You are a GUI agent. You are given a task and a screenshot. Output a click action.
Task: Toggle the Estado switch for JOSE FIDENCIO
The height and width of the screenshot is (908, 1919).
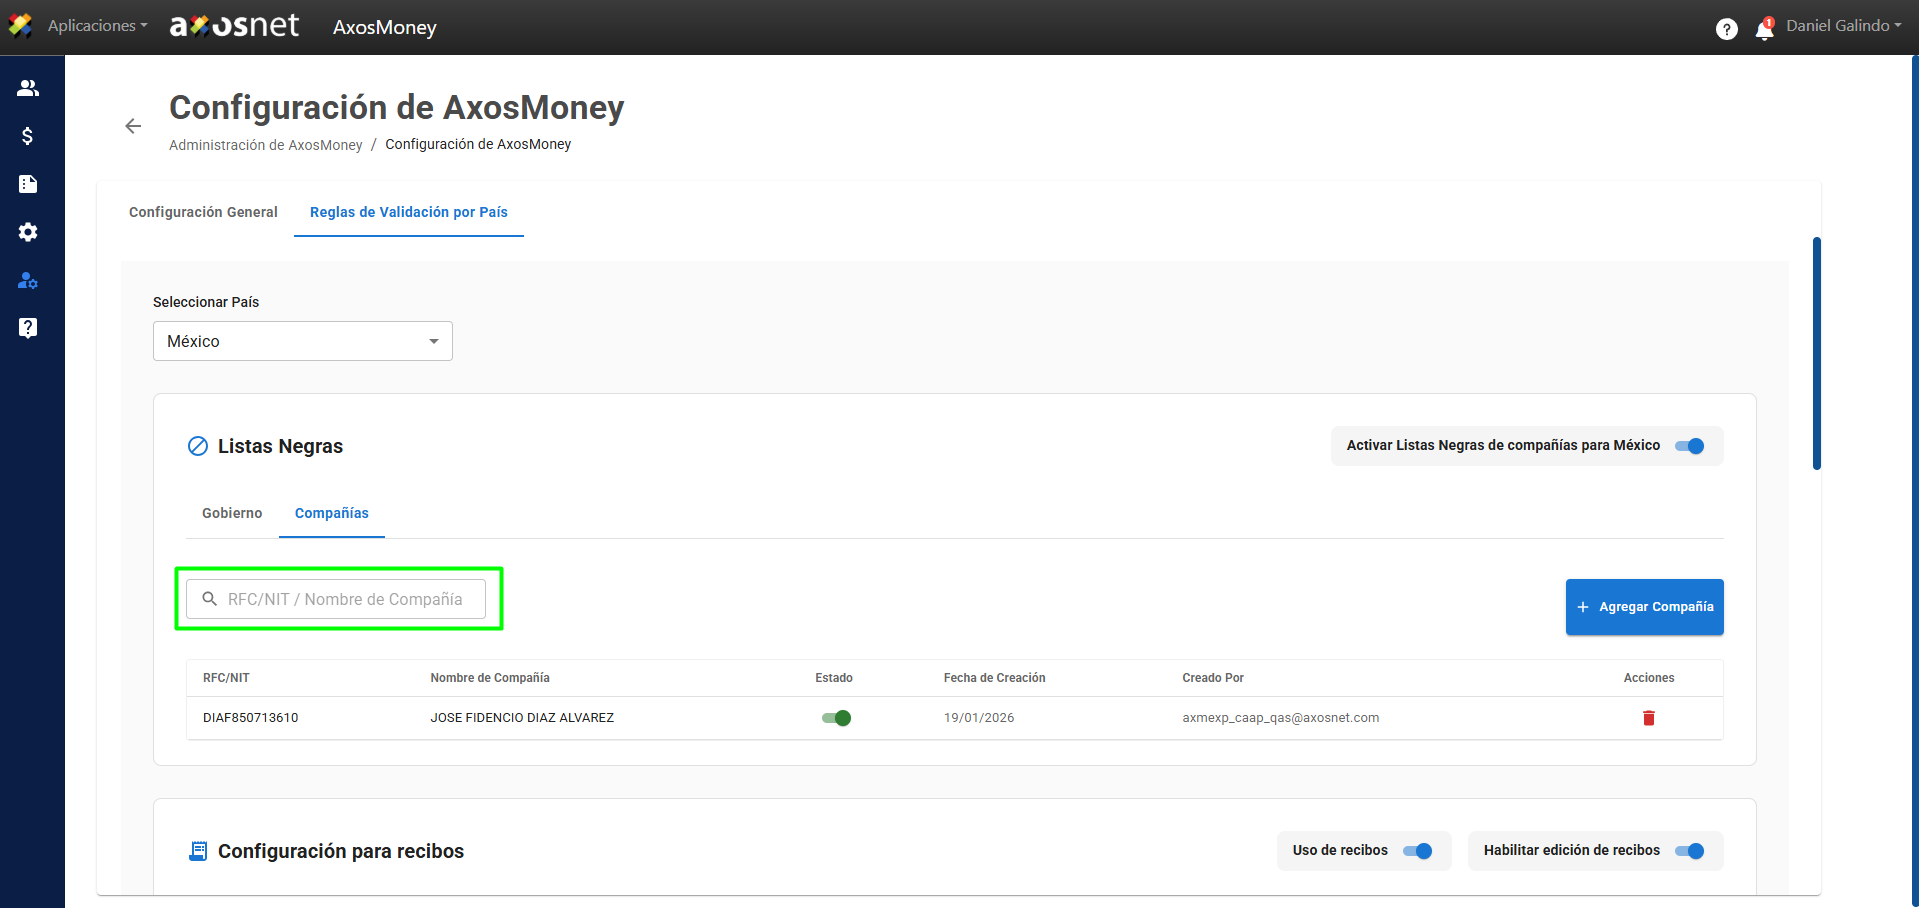[836, 718]
